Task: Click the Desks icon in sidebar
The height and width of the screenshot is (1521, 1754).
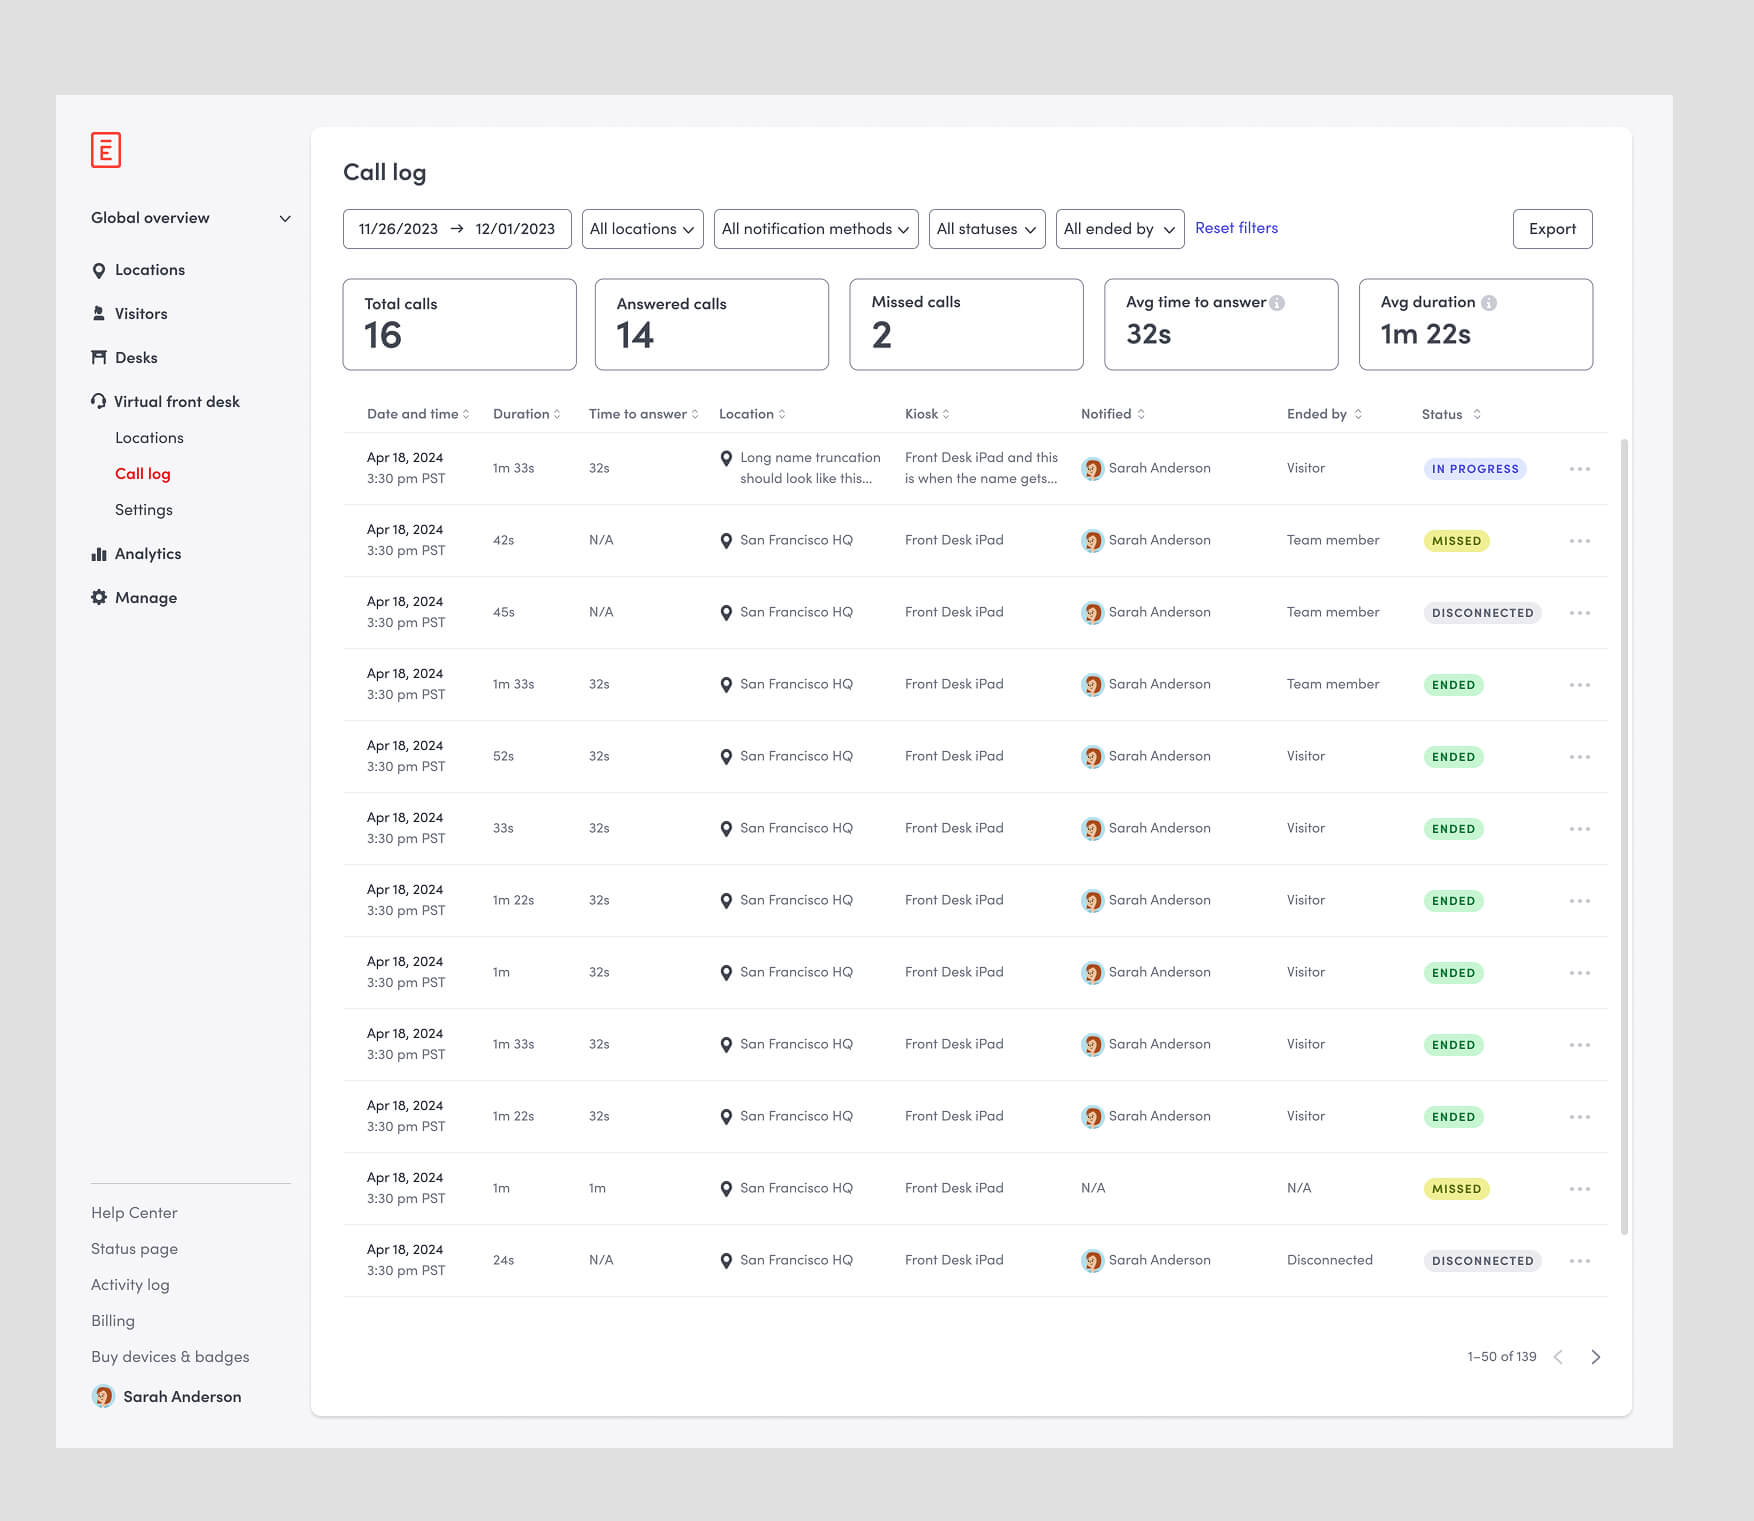Action: (99, 358)
